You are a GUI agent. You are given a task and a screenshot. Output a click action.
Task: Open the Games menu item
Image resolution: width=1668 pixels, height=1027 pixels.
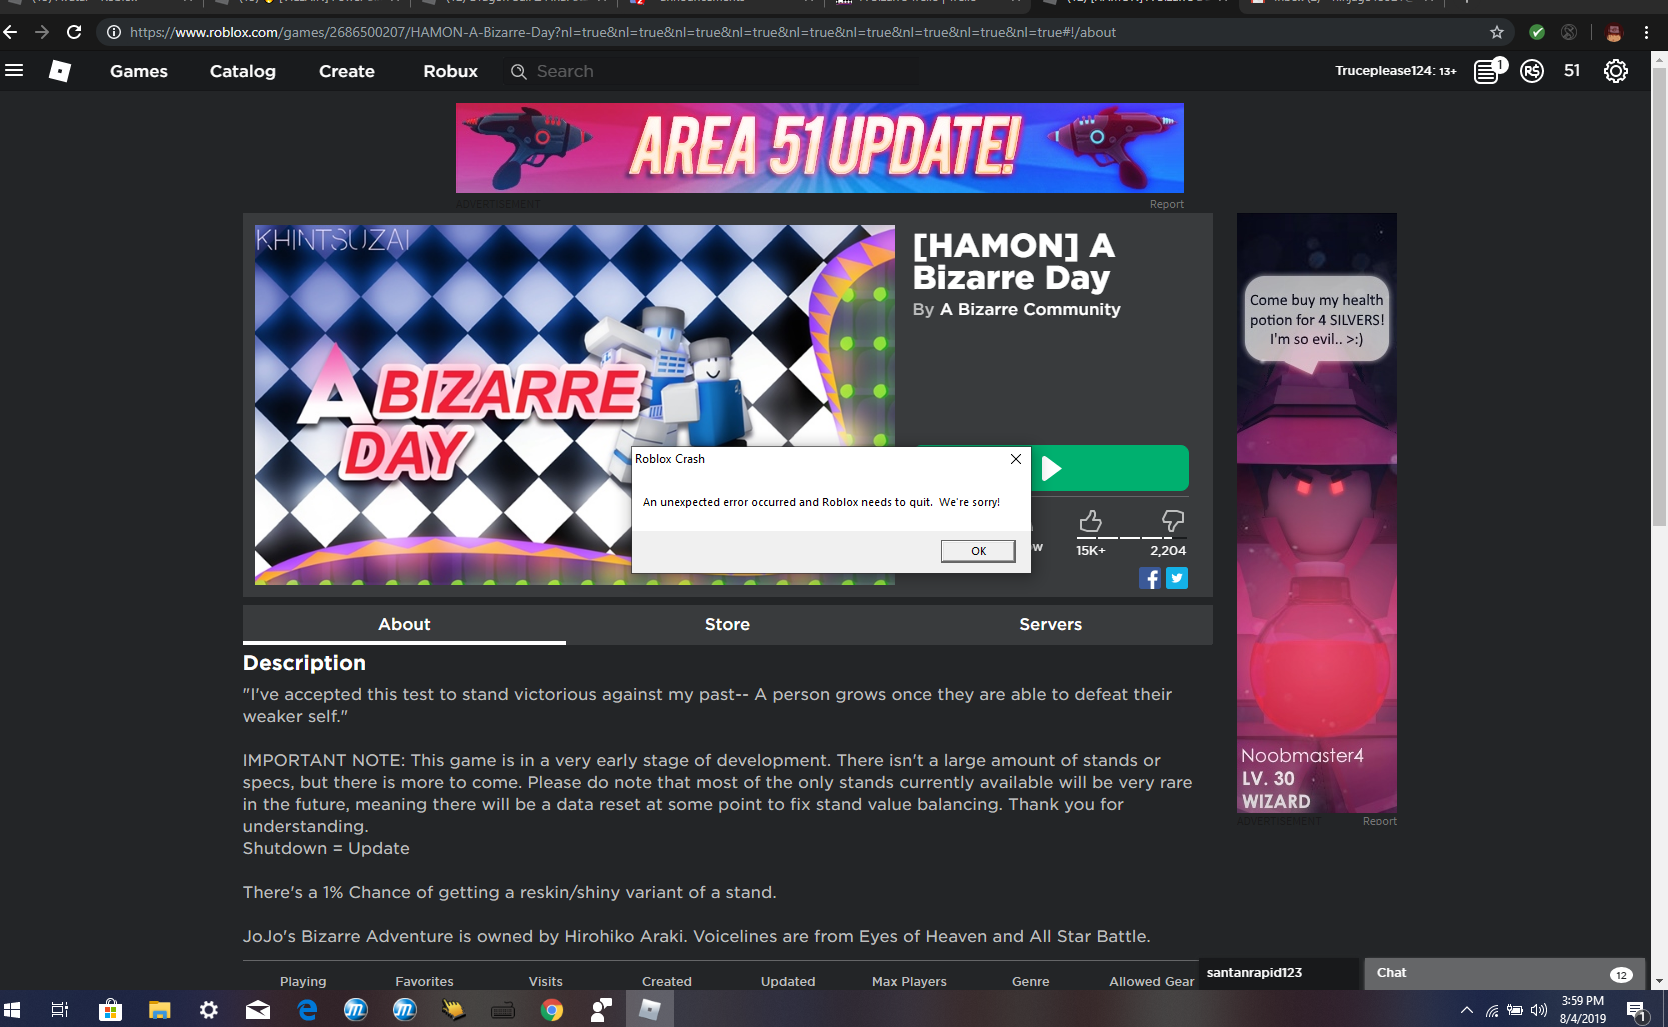(139, 71)
